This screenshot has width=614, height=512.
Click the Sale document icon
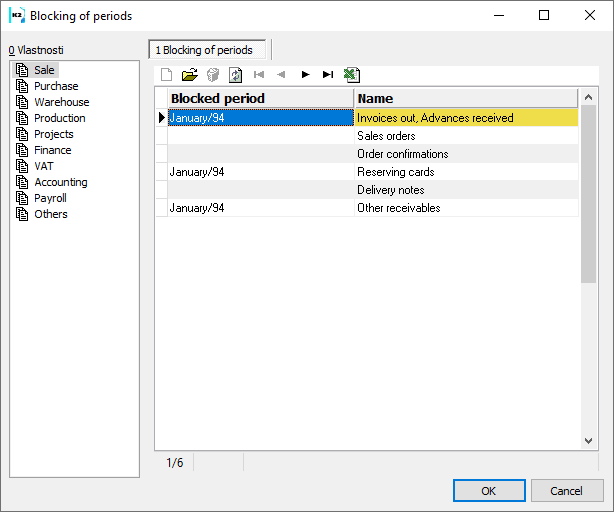(x=22, y=70)
